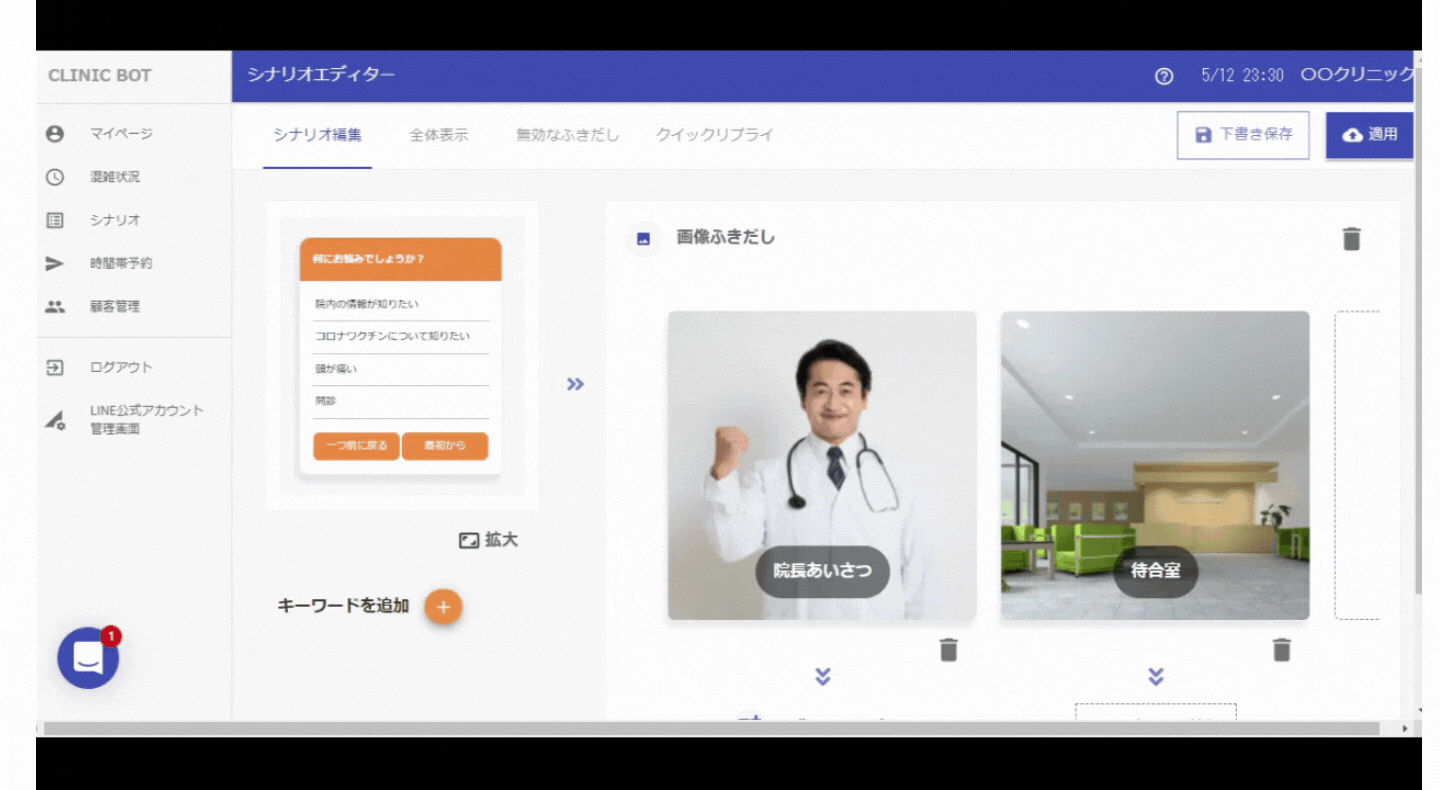Click the double right arrow beside preview
The width and height of the screenshot is (1440, 790).
pyautogui.click(x=575, y=384)
